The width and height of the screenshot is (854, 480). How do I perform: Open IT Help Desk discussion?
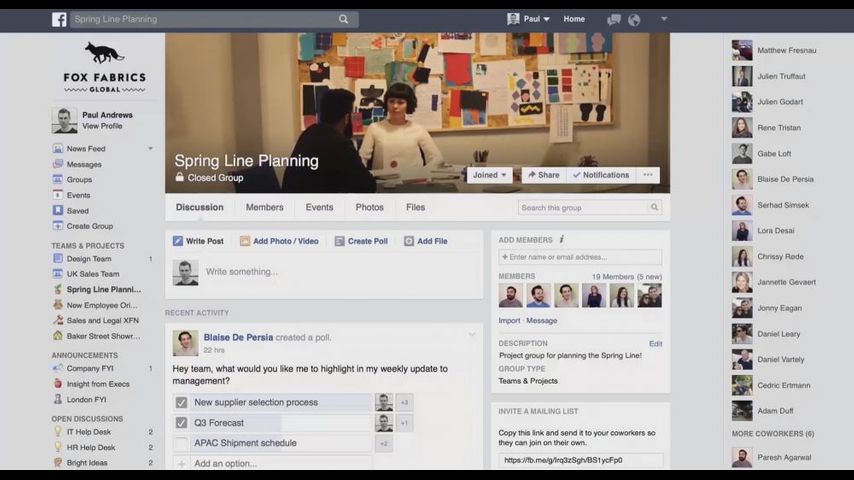click(88, 432)
